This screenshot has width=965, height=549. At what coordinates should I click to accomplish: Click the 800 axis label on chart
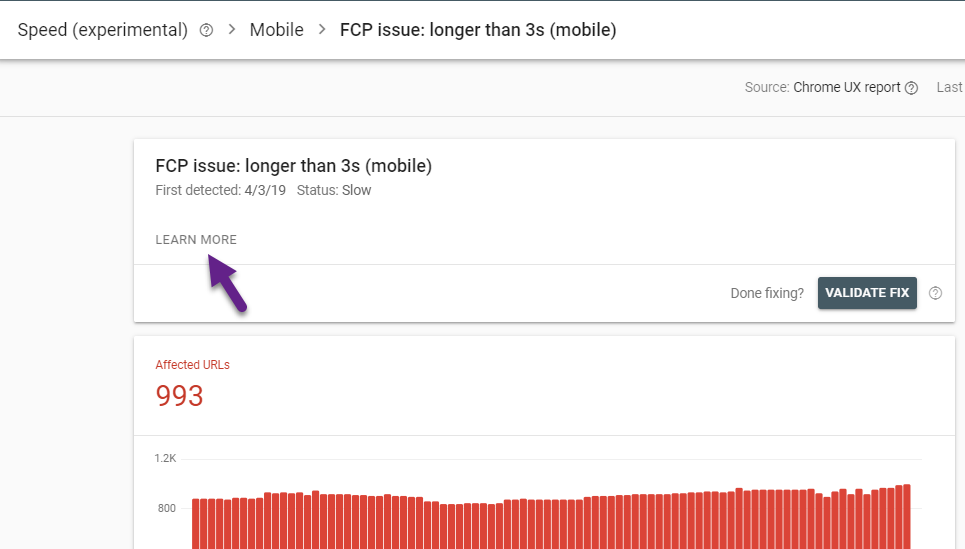[x=165, y=508]
